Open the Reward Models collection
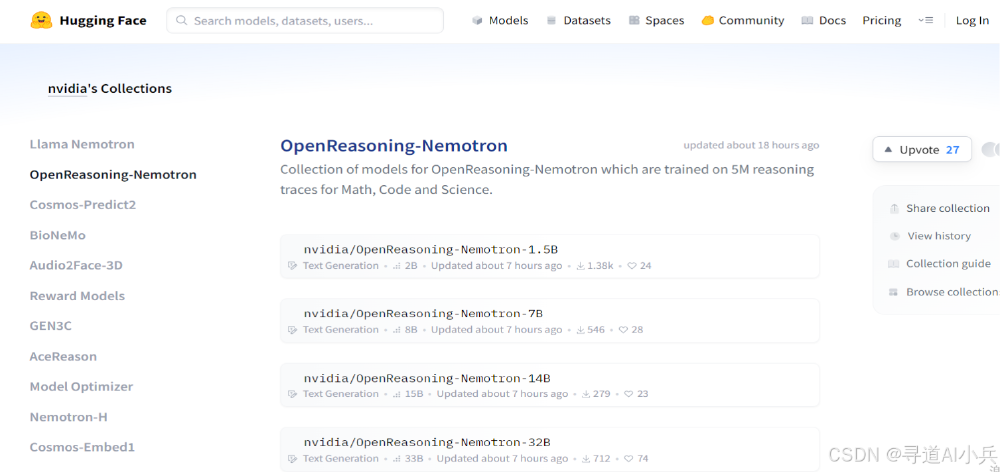The width and height of the screenshot is (1000, 472). tap(77, 296)
